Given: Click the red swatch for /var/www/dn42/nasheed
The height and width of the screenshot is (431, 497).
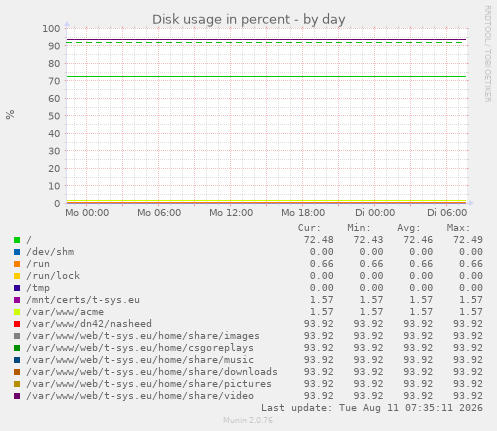Looking at the screenshot, I should point(17,324).
